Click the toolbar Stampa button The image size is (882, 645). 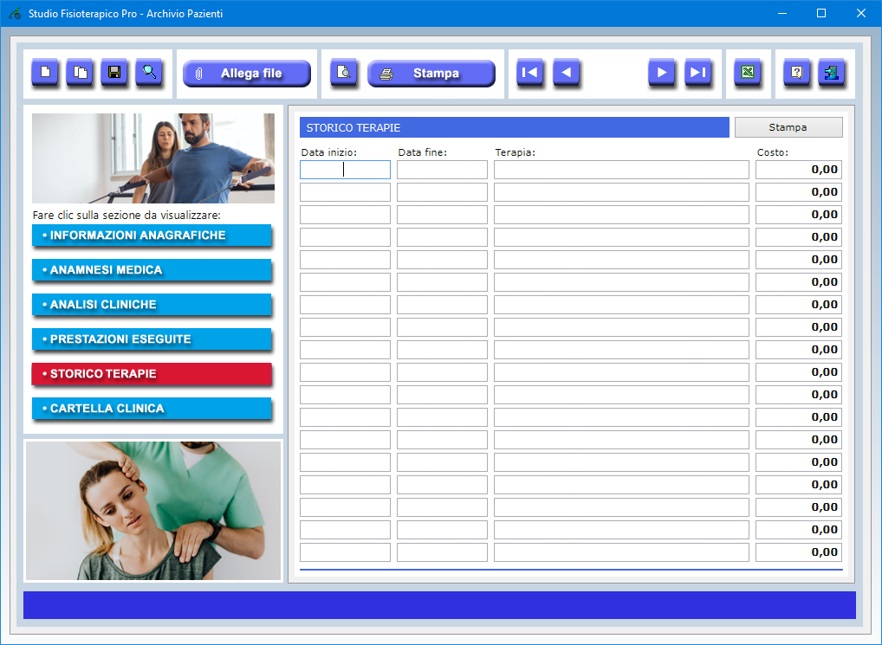(x=431, y=73)
